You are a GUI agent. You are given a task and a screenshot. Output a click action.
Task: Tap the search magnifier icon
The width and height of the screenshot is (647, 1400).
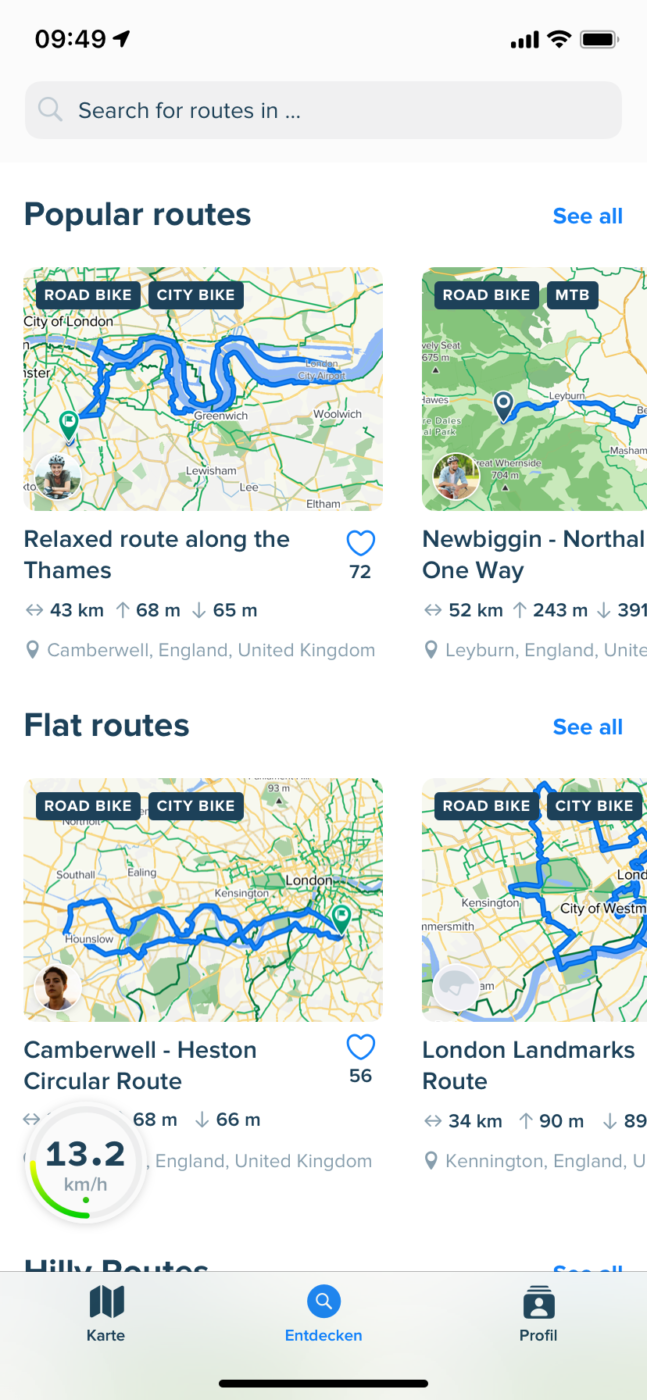(50, 110)
